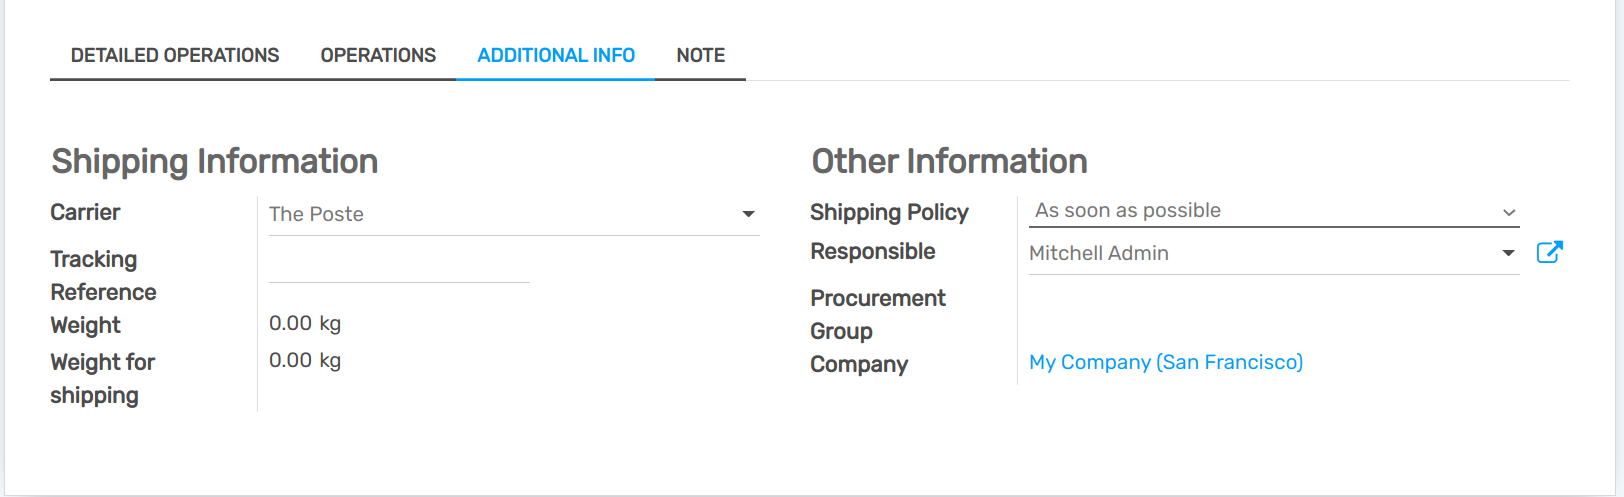Switch to the Detailed Operations tab
The width and height of the screenshot is (1624, 497).
[175, 56]
